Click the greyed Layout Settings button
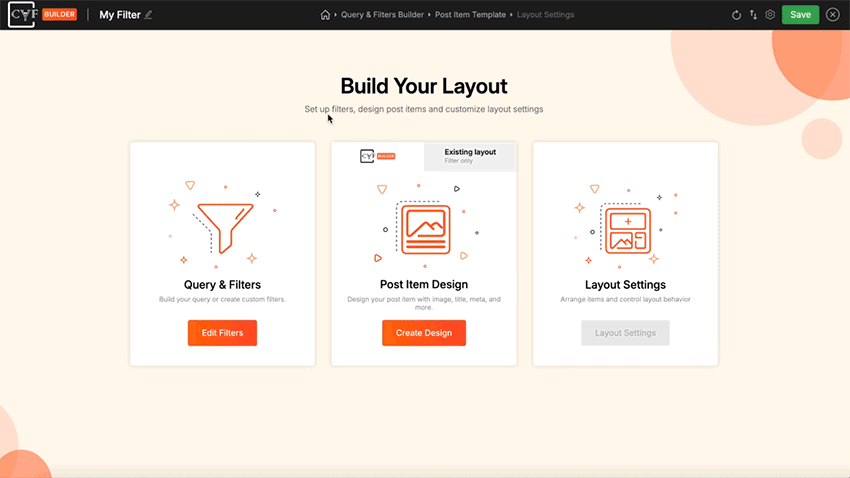850x478 pixels. coord(626,333)
